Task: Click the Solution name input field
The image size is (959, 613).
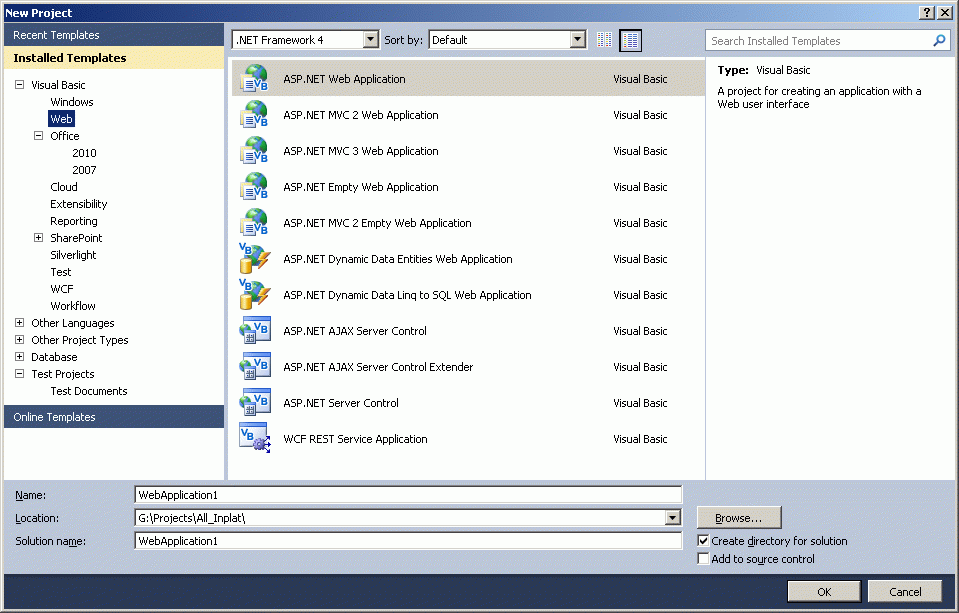Action: click(x=408, y=541)
